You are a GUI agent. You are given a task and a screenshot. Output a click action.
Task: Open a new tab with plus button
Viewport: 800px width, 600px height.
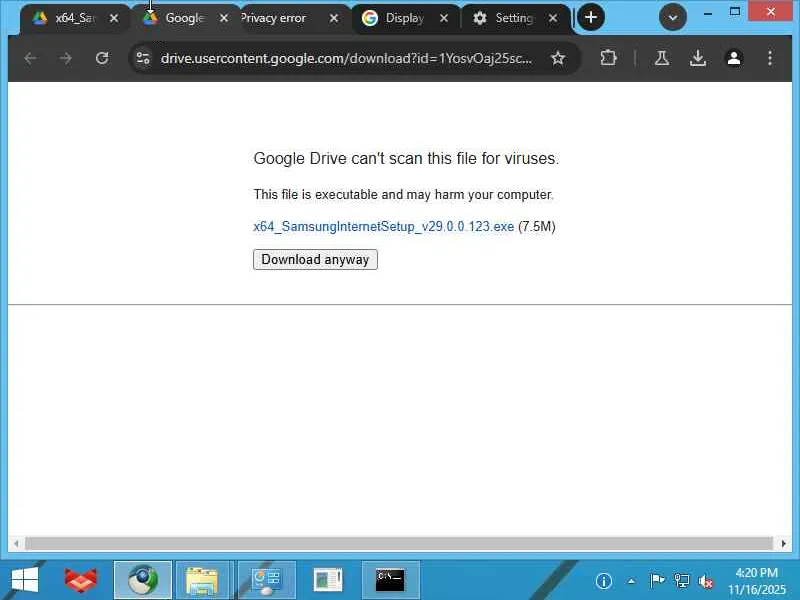591,18
